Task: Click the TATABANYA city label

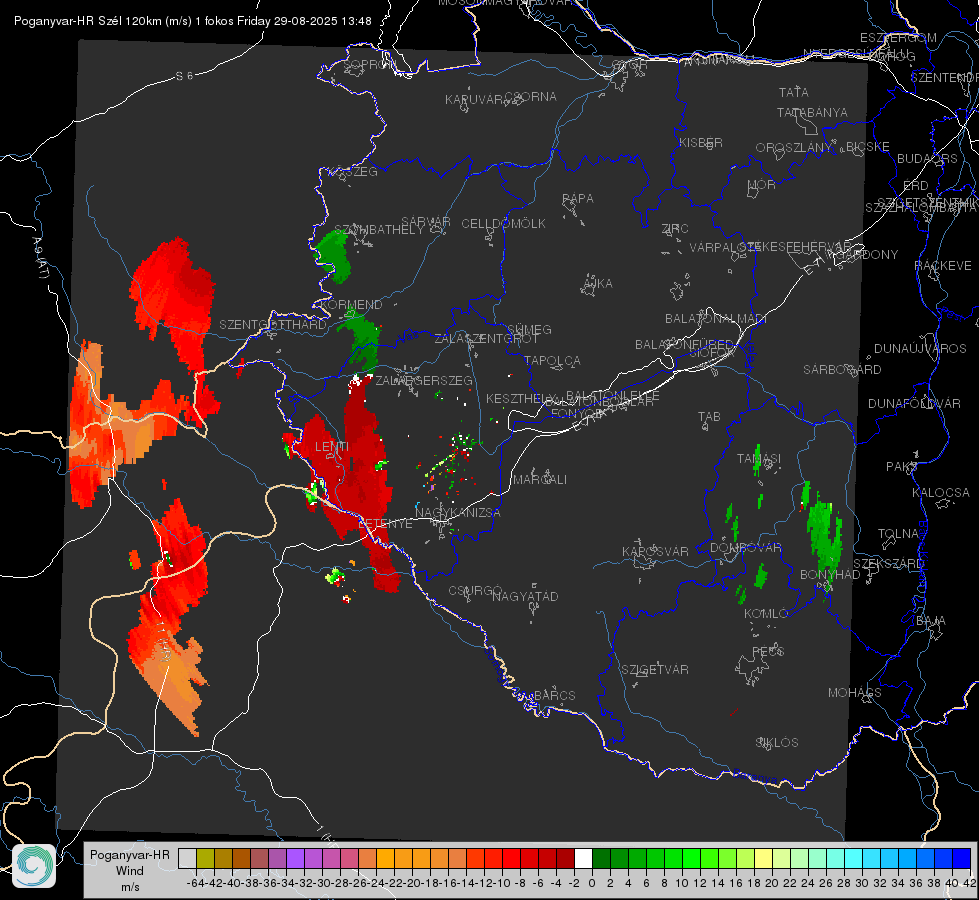Action: point(812,112)
